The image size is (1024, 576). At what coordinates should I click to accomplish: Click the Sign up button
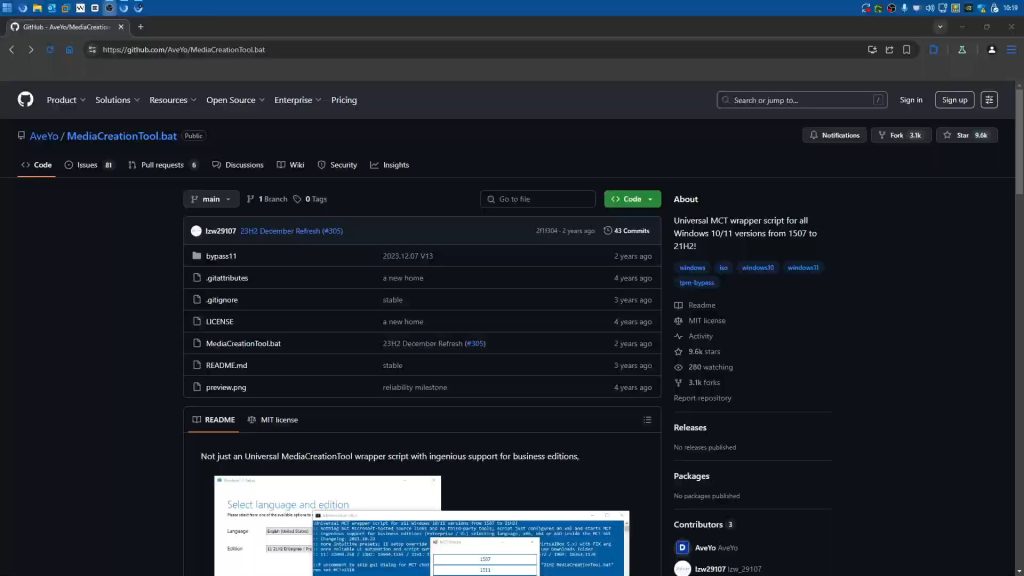tap(954, 100)
